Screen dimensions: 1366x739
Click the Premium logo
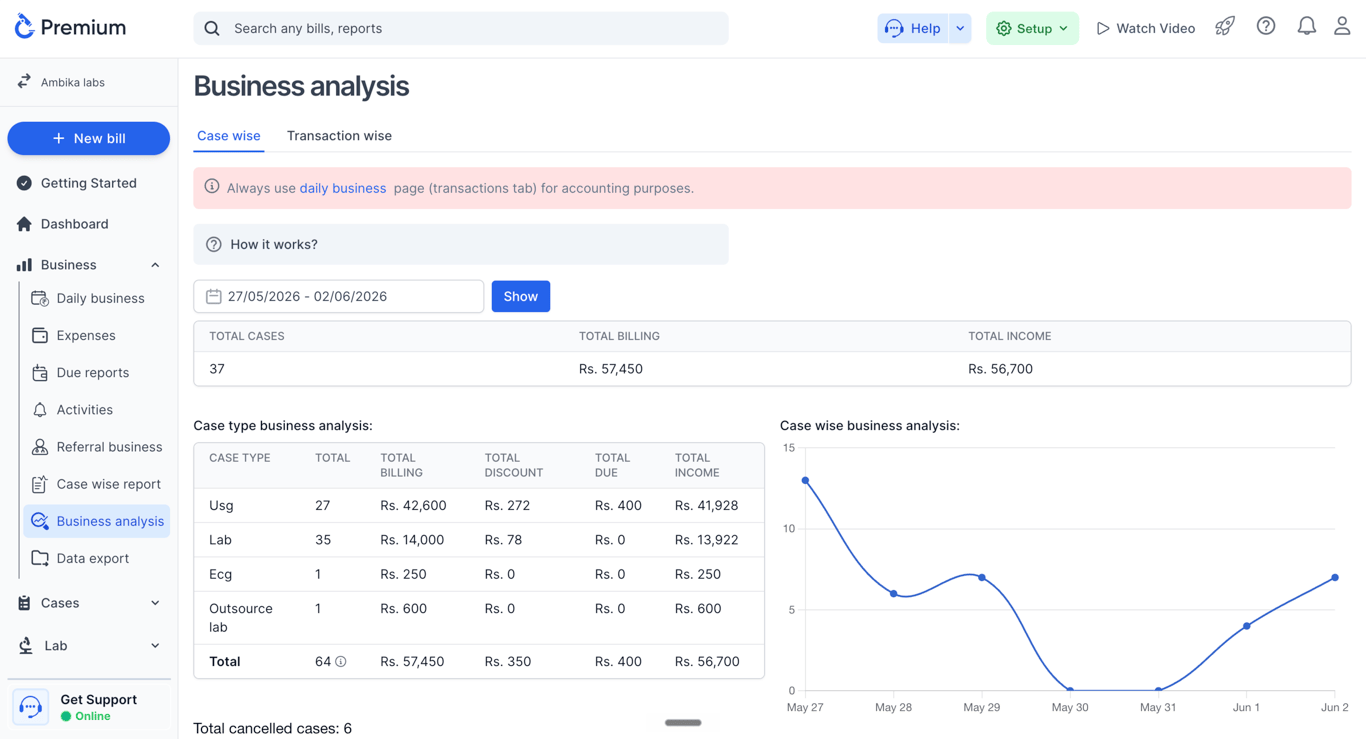pos(70,27)
